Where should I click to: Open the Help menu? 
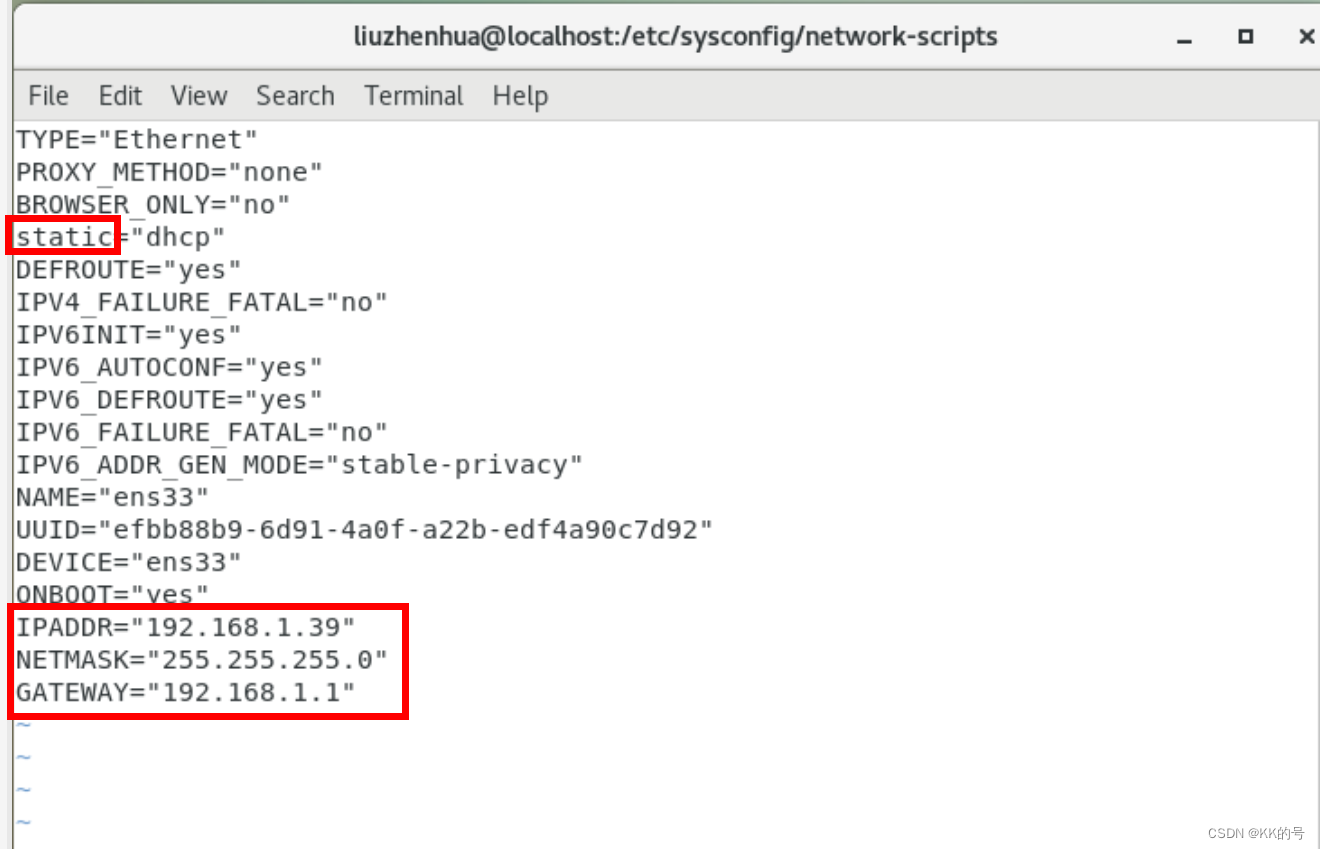tap(520, 95)
